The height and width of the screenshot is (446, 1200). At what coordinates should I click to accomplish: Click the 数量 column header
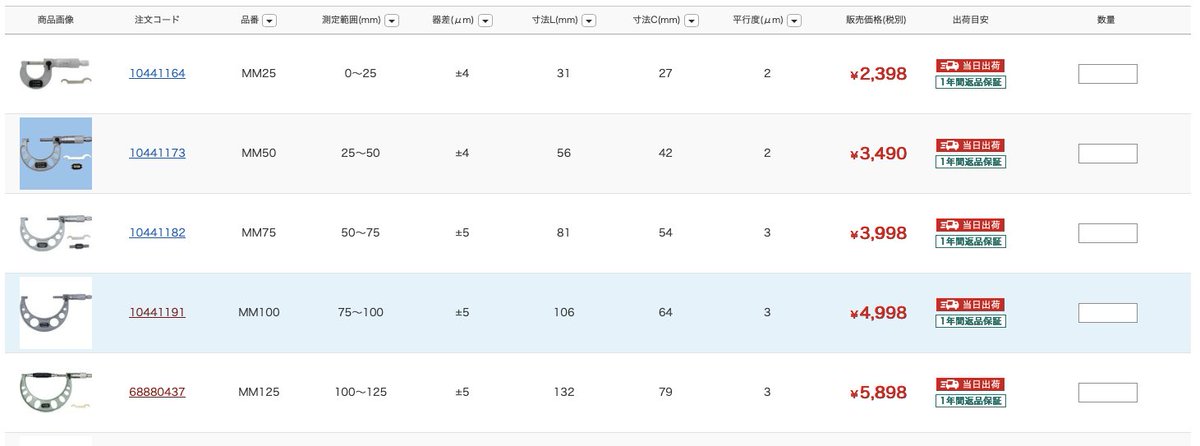(1106, 20)
